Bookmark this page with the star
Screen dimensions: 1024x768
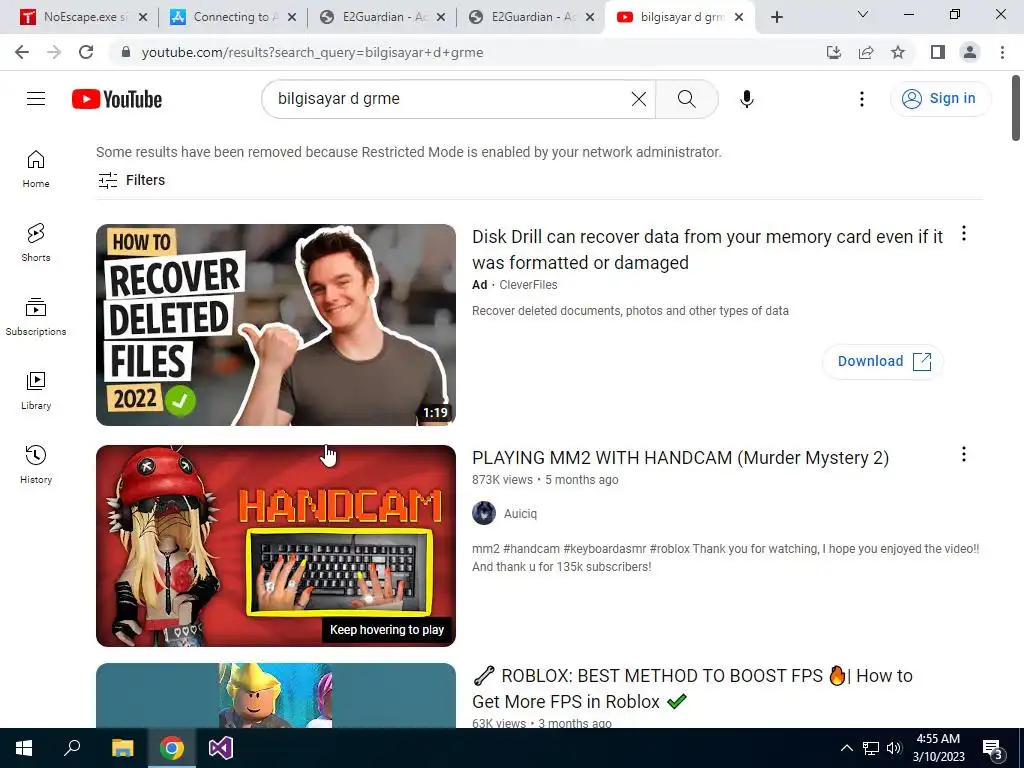(898, 52)
